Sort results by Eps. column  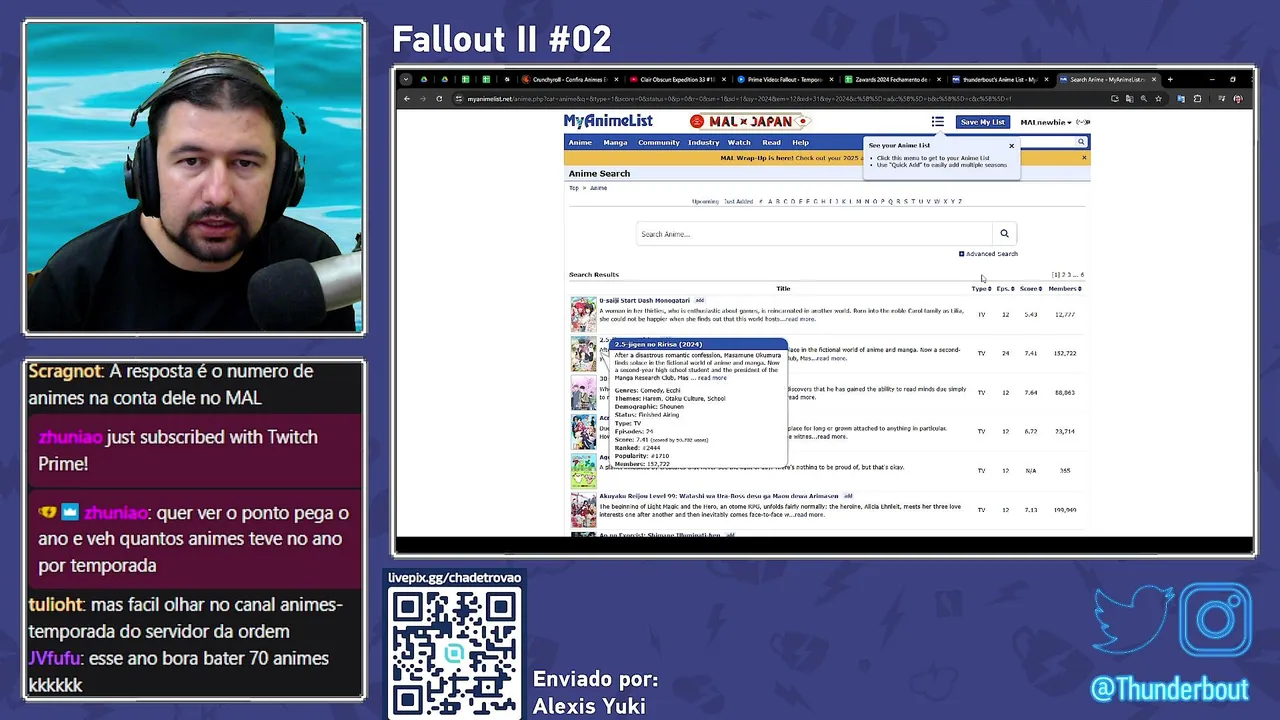click(x=1005, y=289)
